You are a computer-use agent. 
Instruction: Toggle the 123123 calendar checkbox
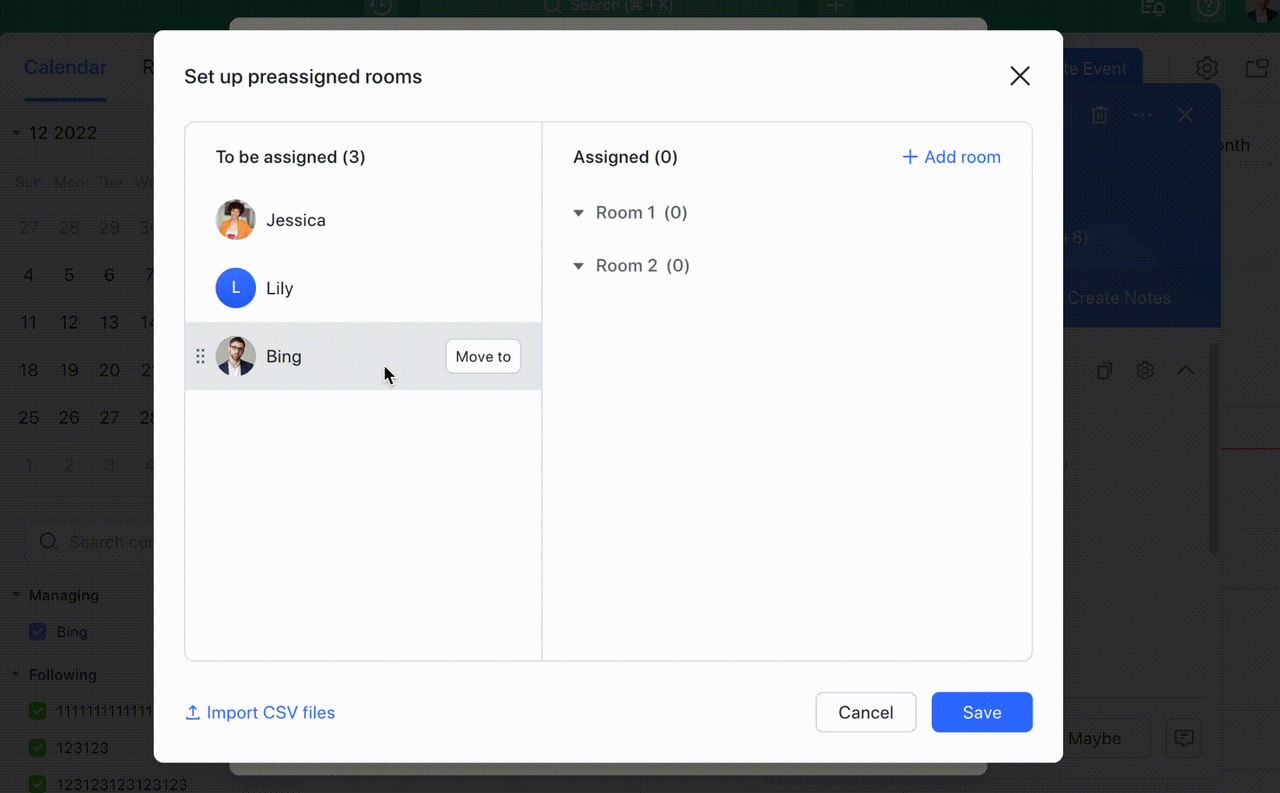pos(38,748)
